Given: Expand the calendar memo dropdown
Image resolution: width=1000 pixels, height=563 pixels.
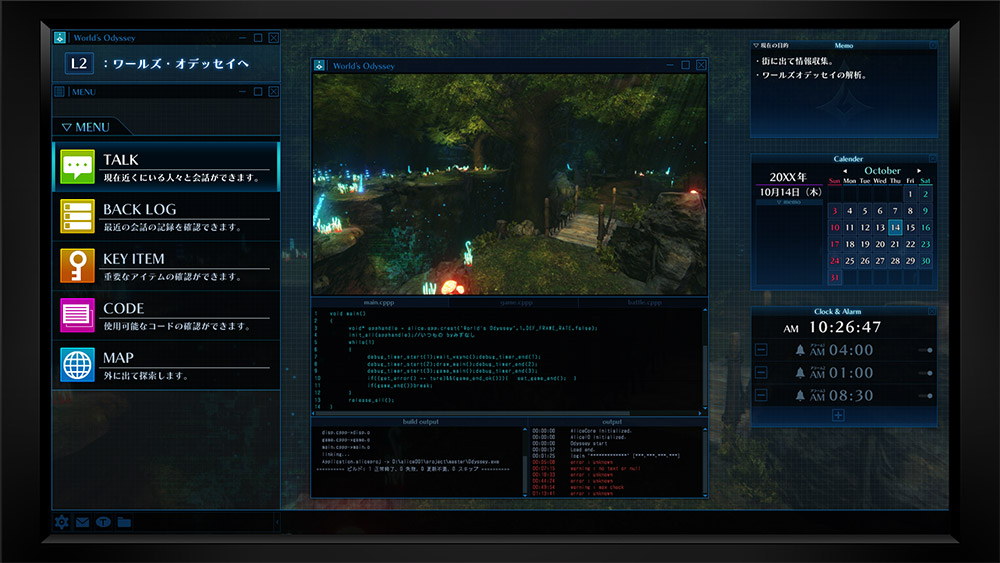Looking at the screenshot, I should pyautogui.click(x=789, y=202).
